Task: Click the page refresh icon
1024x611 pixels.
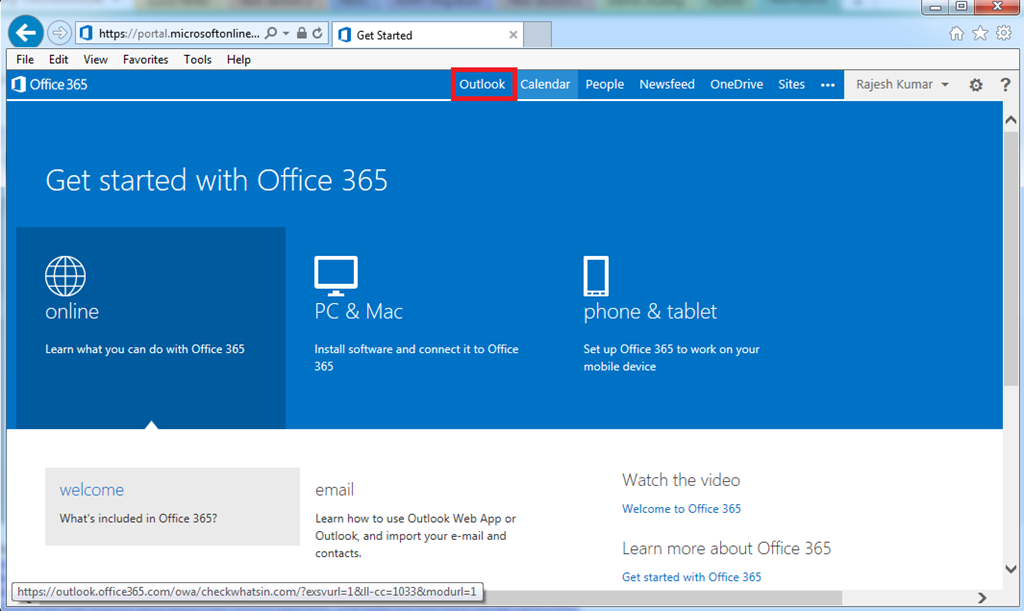Action: click(317, 33)
